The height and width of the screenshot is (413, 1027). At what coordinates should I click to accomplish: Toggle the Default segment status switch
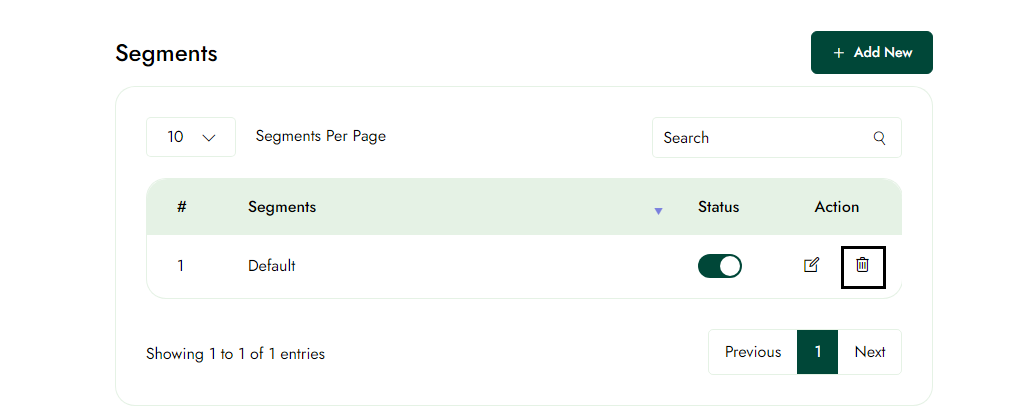click(719, 266)
